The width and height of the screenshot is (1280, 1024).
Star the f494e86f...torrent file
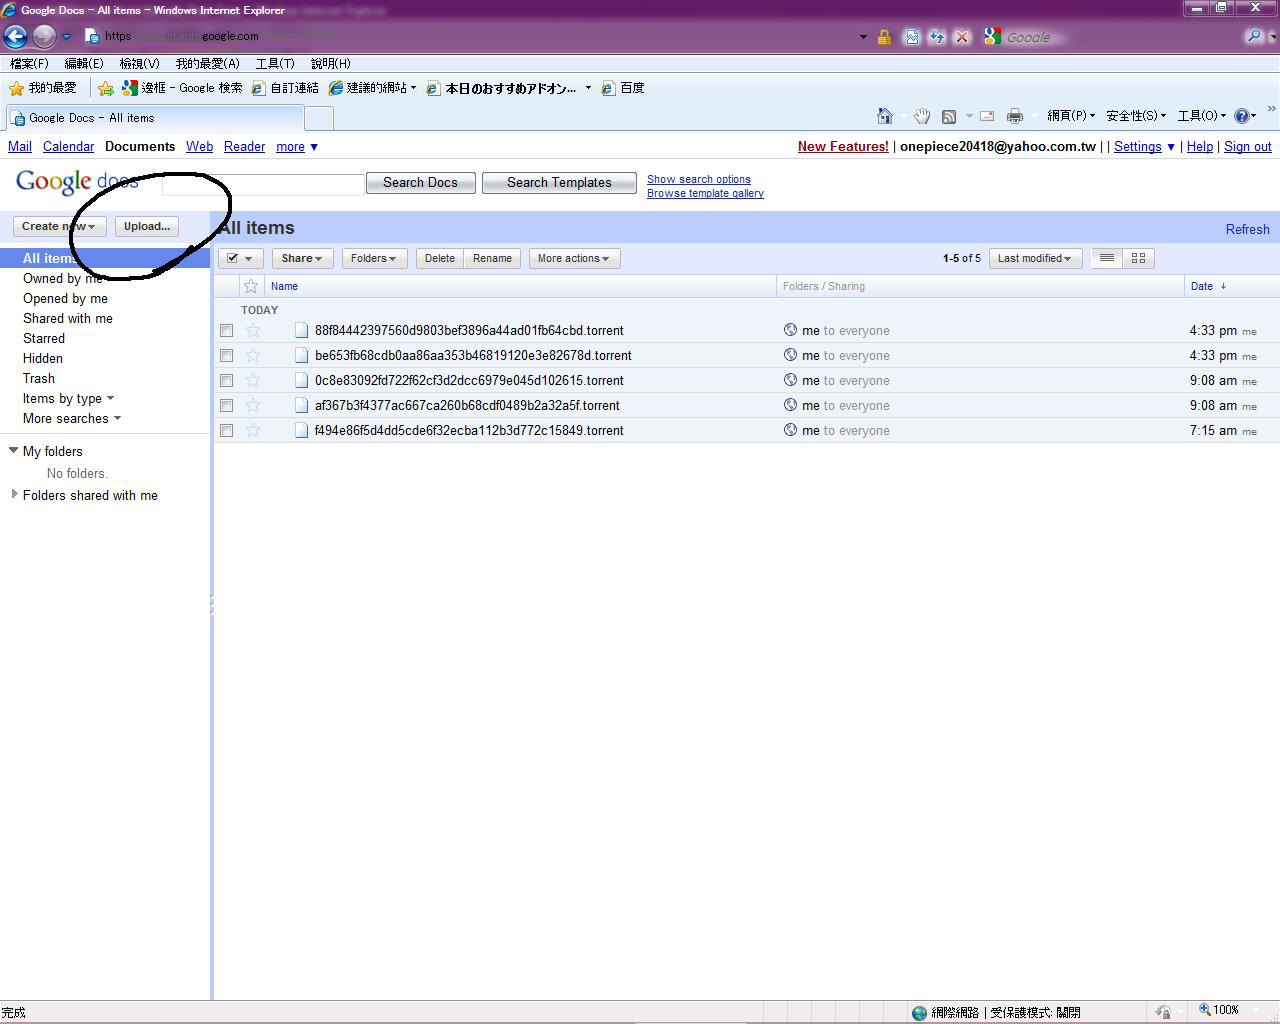[253, 430]
